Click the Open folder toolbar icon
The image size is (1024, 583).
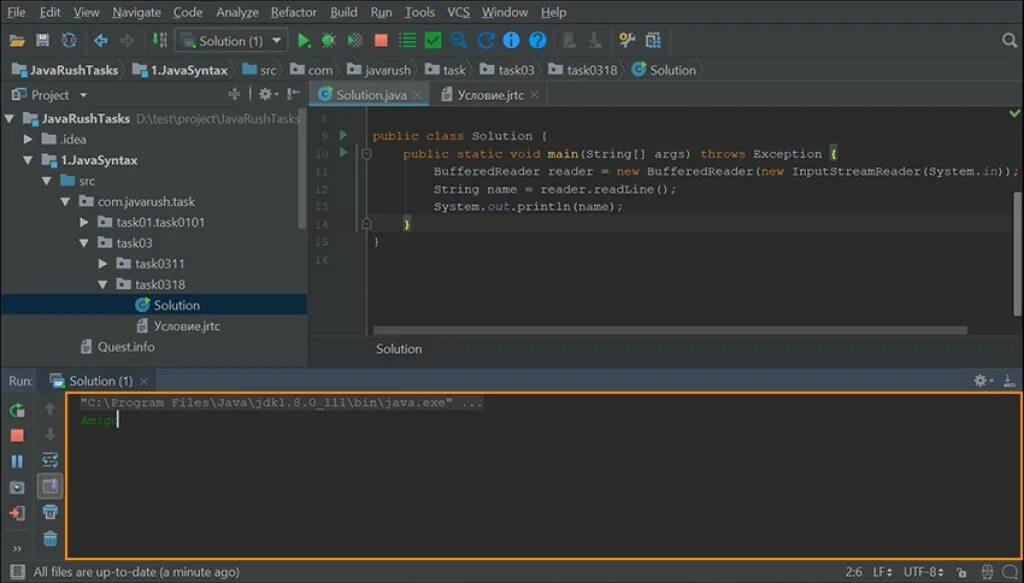coord(17,40)
